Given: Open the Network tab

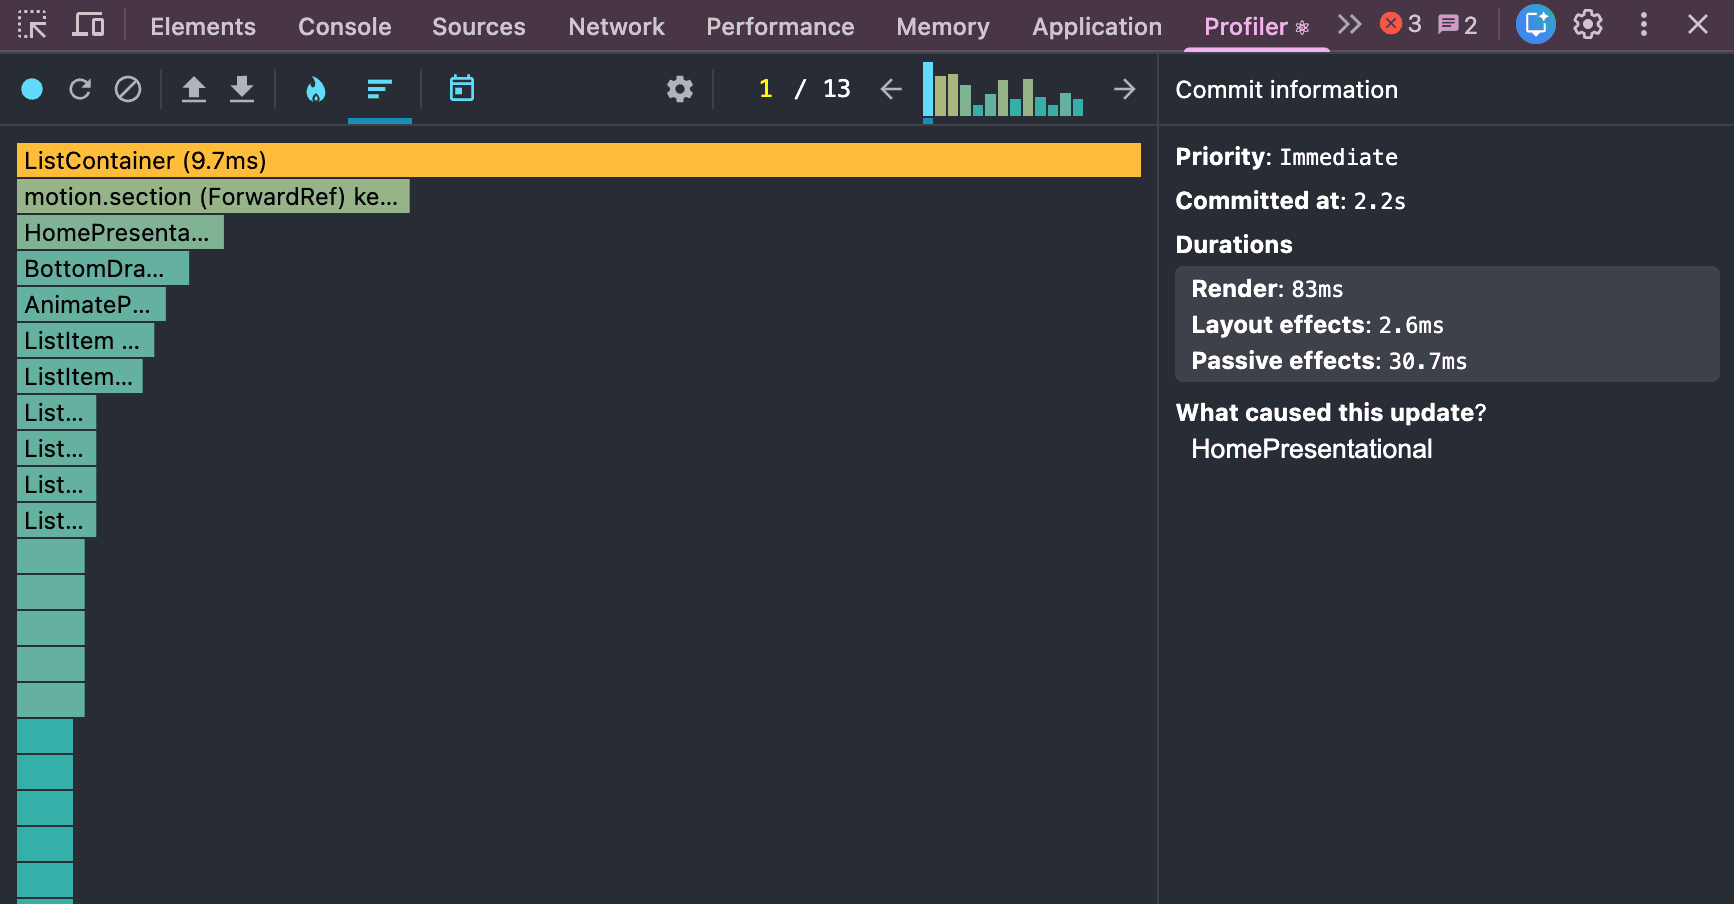Looking at the screenshot, I should click(616, 27).
